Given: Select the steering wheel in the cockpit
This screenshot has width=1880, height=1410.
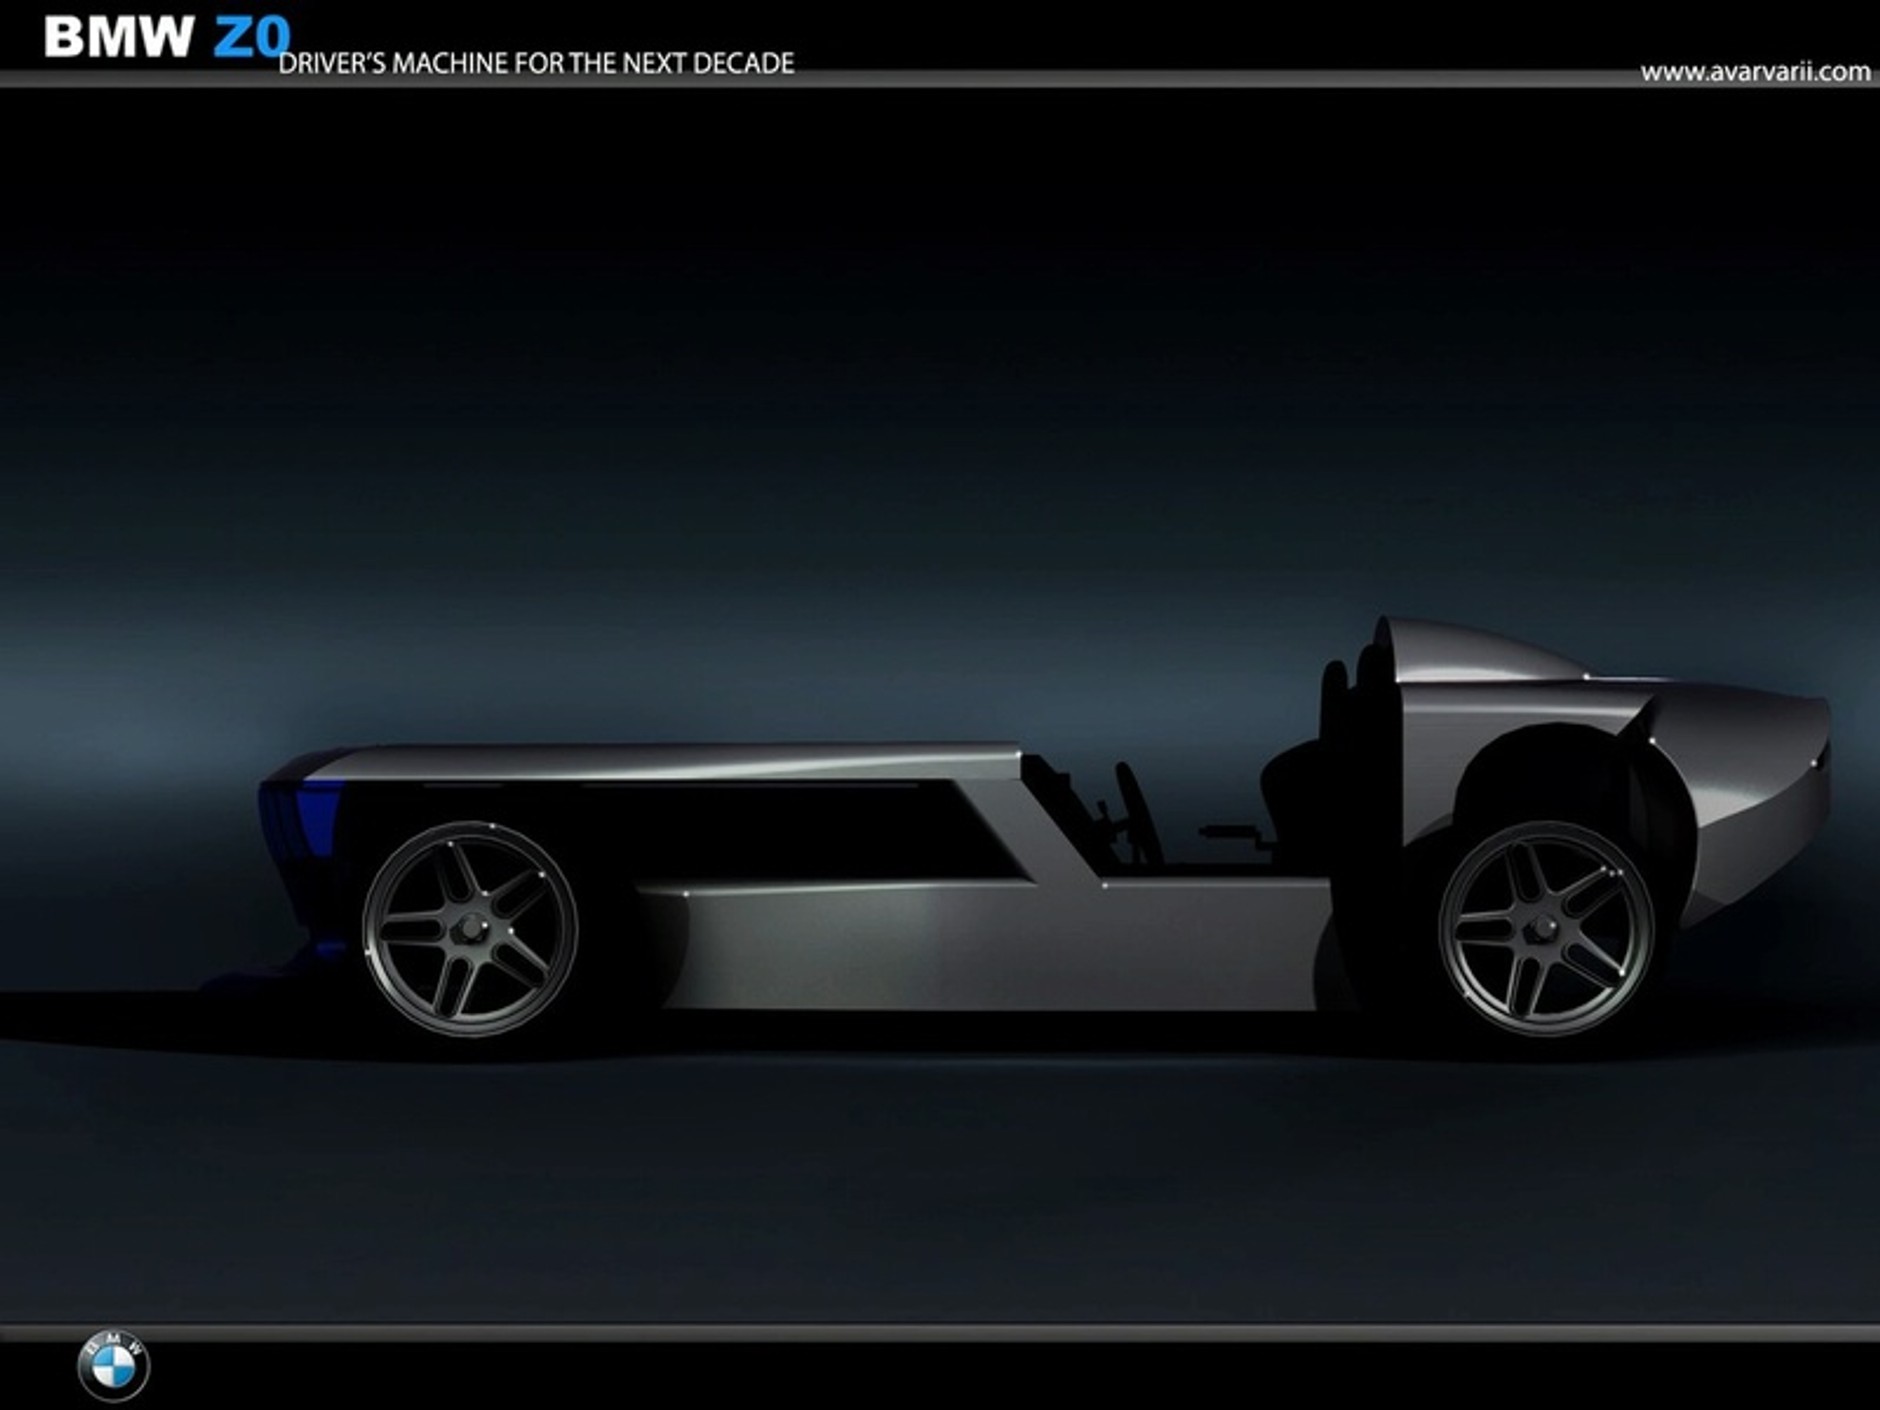Looking at the screenshot, I should tap(1138, 810).
